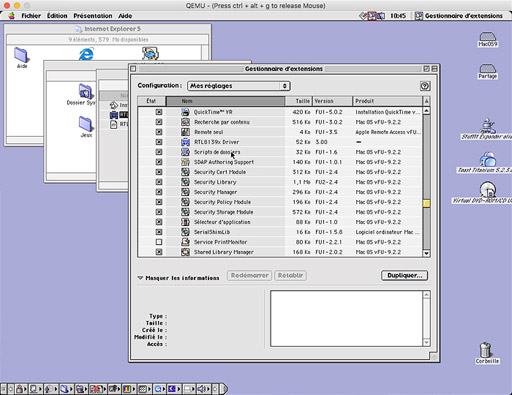Viewport: 512px width, 395px height.
Task: Click inside the information description text area
Action: click(346, 318)
